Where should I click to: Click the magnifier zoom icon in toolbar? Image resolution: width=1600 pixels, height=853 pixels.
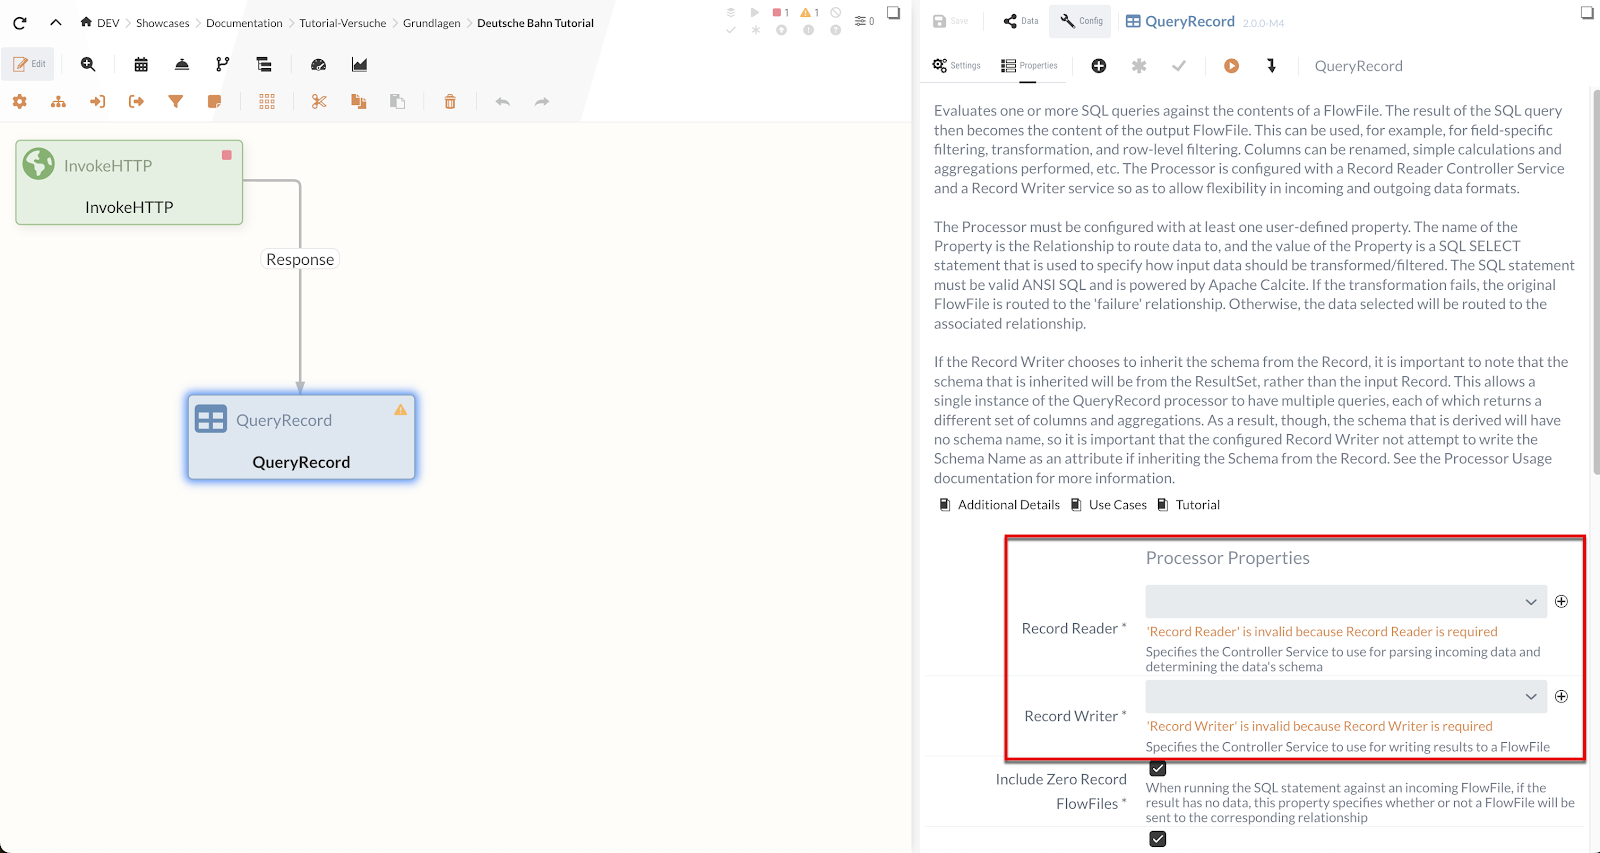[x=88, y=65]
